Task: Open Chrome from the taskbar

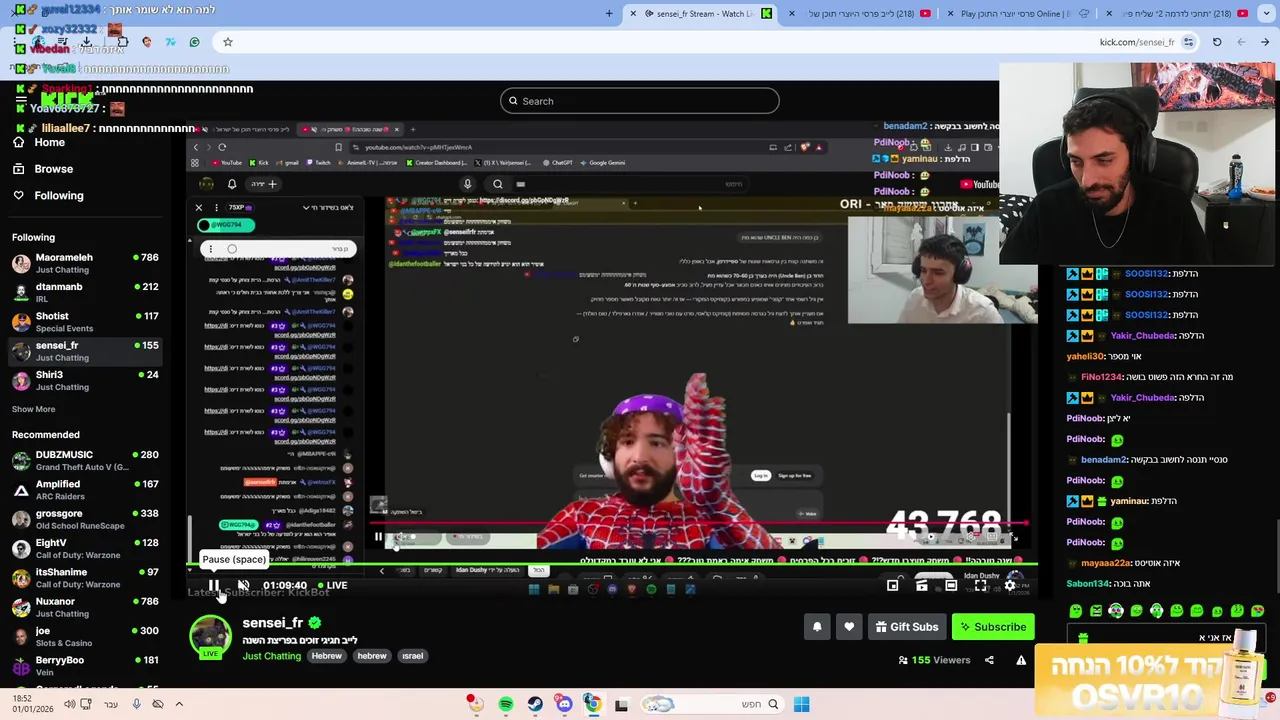Action: click(x=593, y=704)
